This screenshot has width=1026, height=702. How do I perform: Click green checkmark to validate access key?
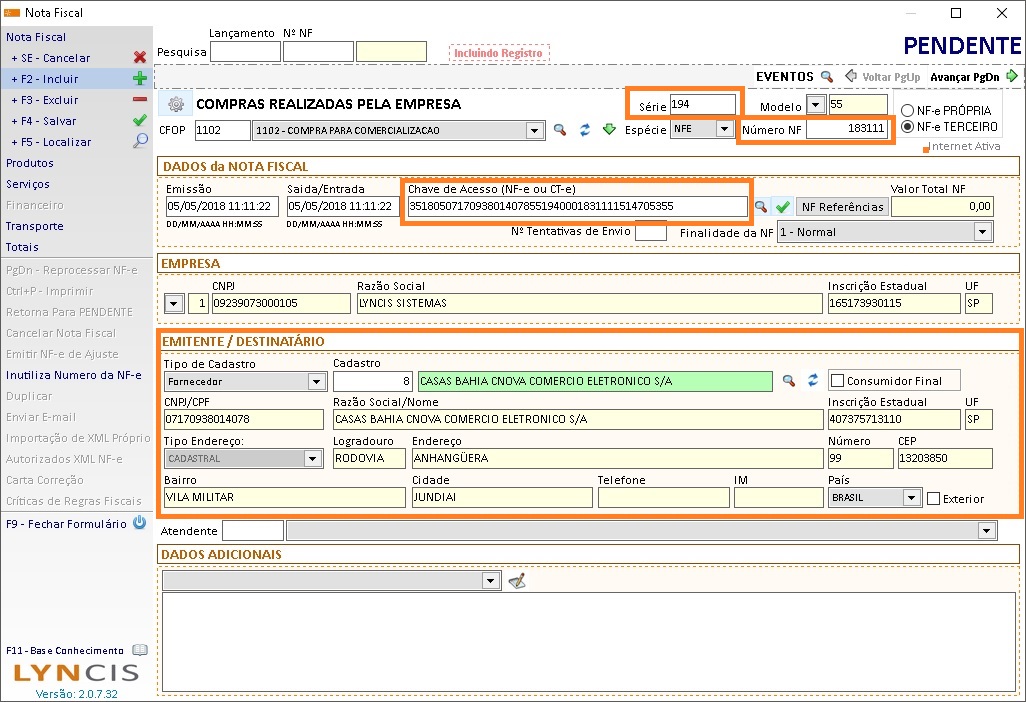click(783, 207)
